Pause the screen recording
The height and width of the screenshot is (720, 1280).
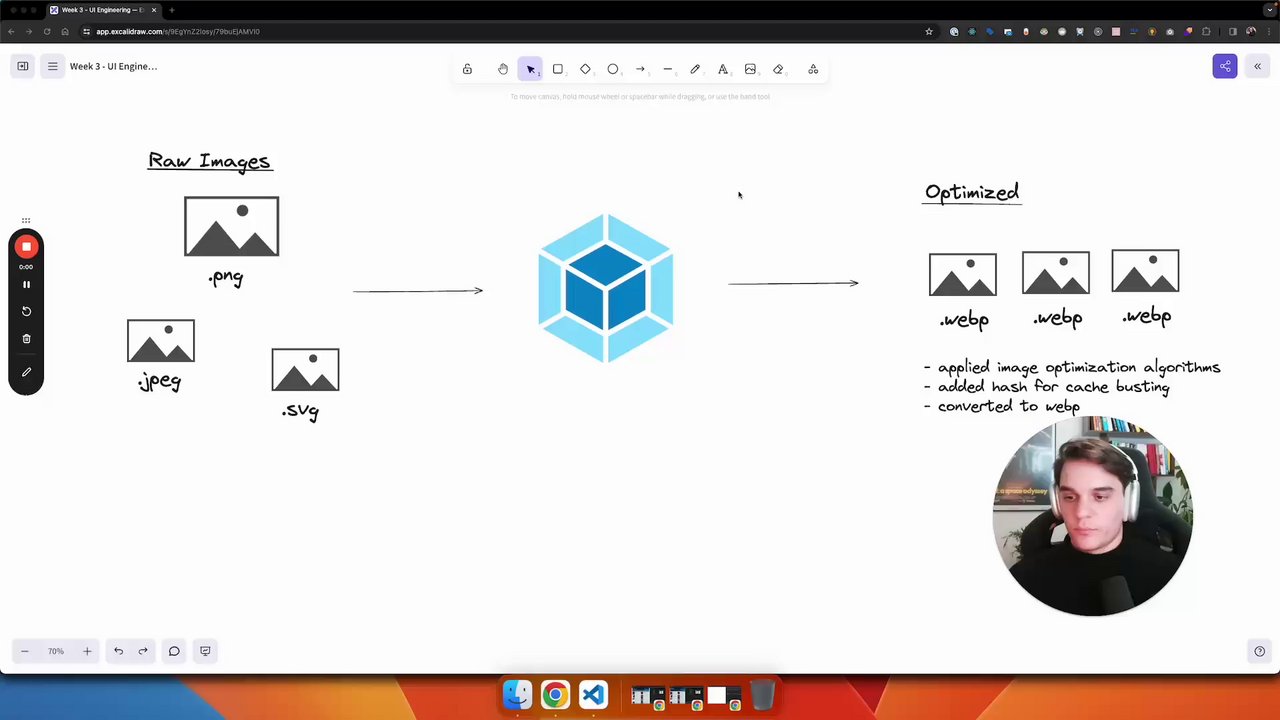coord(27,284)
